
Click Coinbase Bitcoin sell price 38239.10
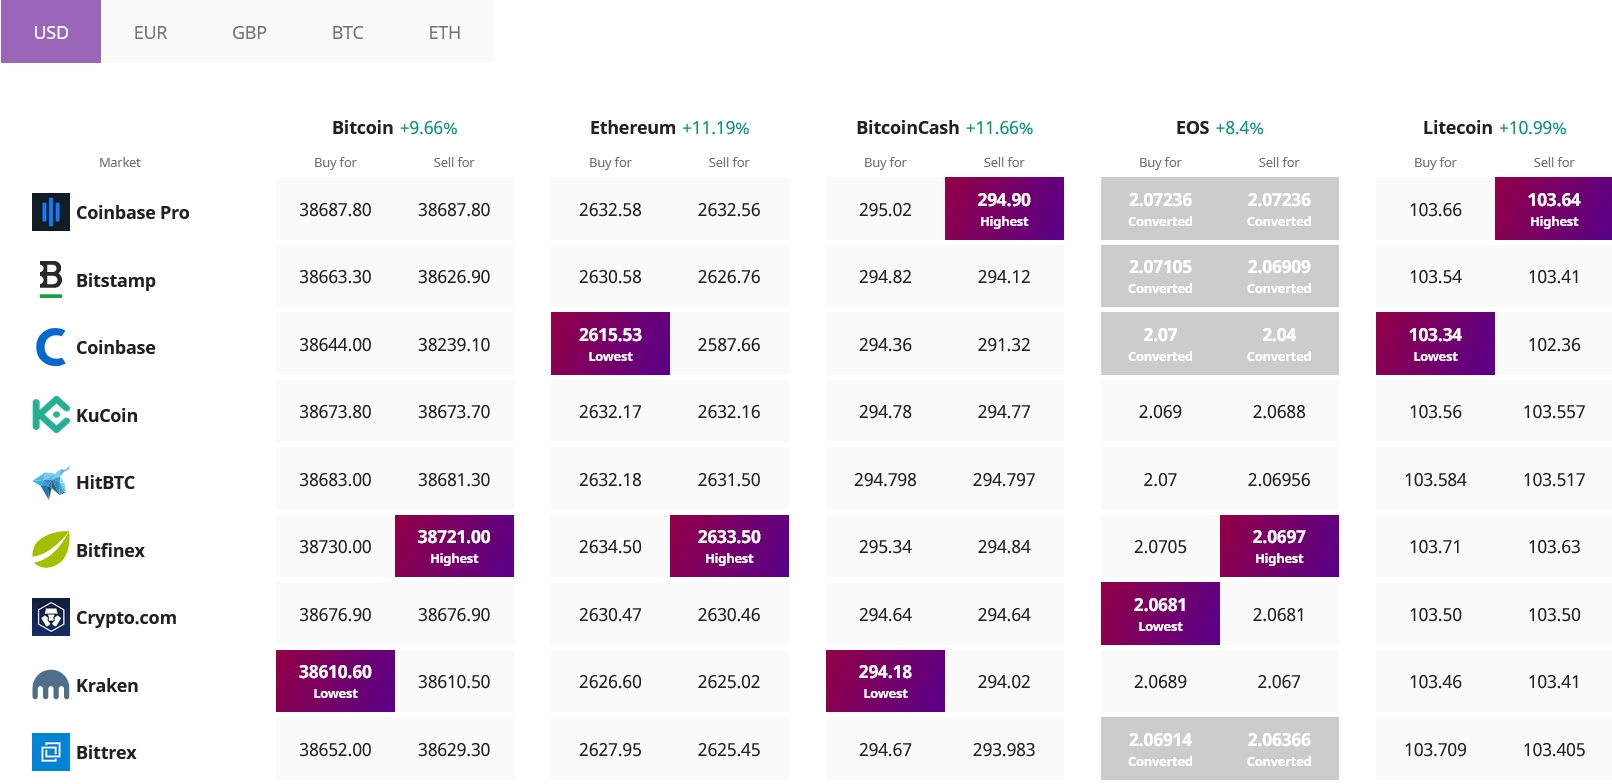[x=454, y=345]
